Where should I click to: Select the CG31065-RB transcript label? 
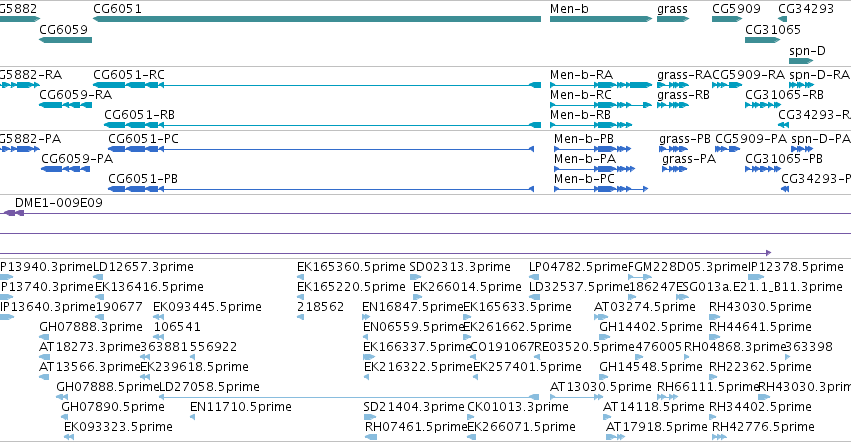[x=784, y=94]
